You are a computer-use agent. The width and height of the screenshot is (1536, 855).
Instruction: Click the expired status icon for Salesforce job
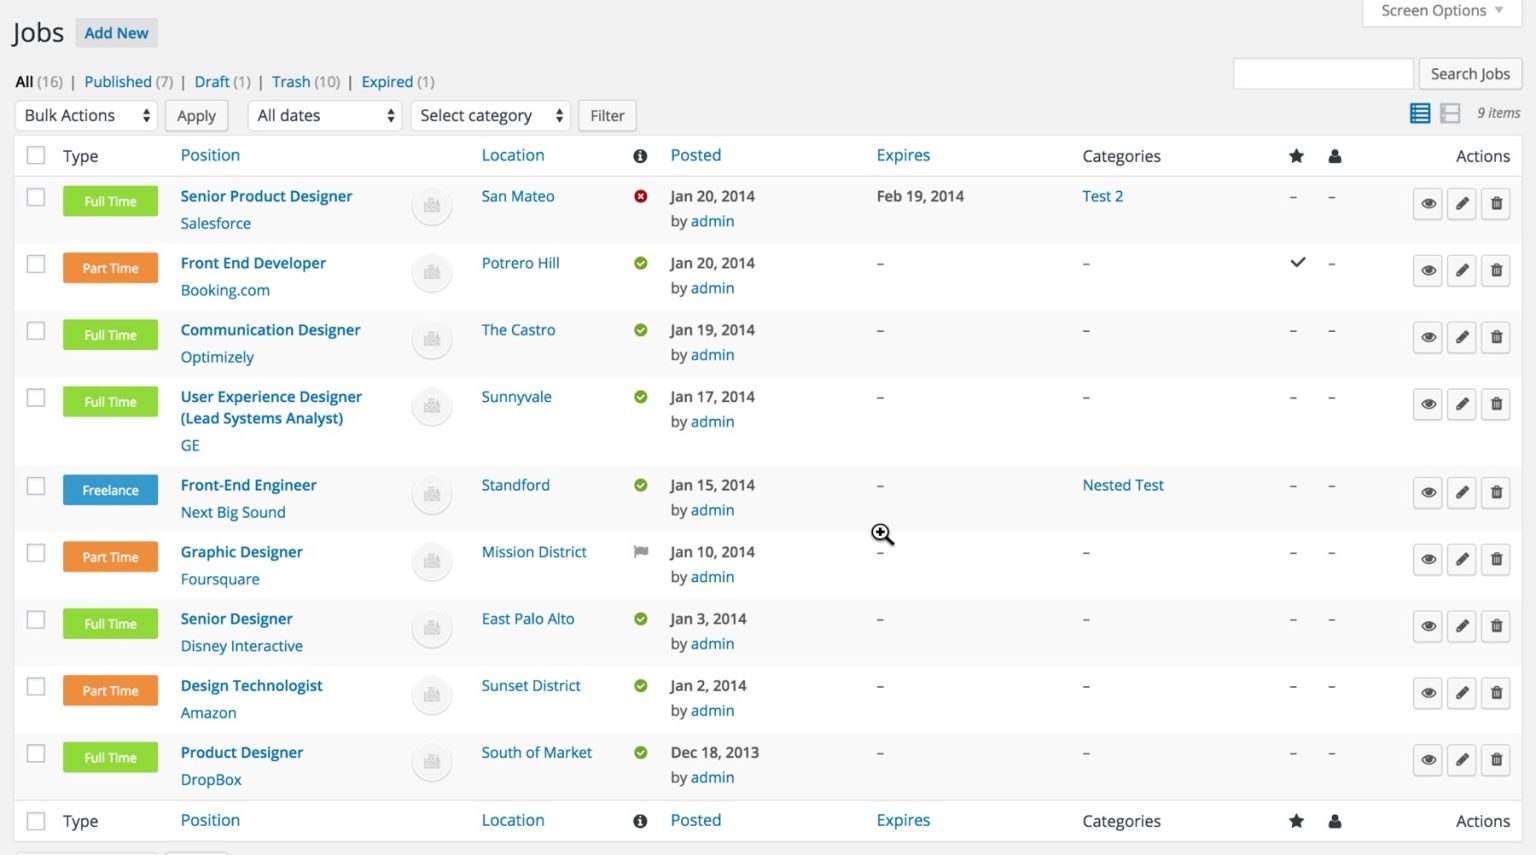640,197
